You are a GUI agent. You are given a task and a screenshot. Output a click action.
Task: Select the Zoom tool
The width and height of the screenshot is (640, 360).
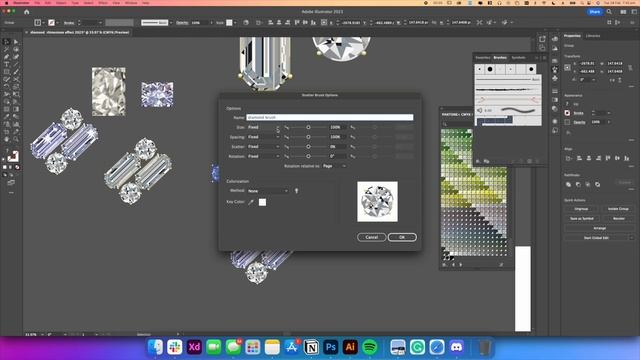point(16,139)
